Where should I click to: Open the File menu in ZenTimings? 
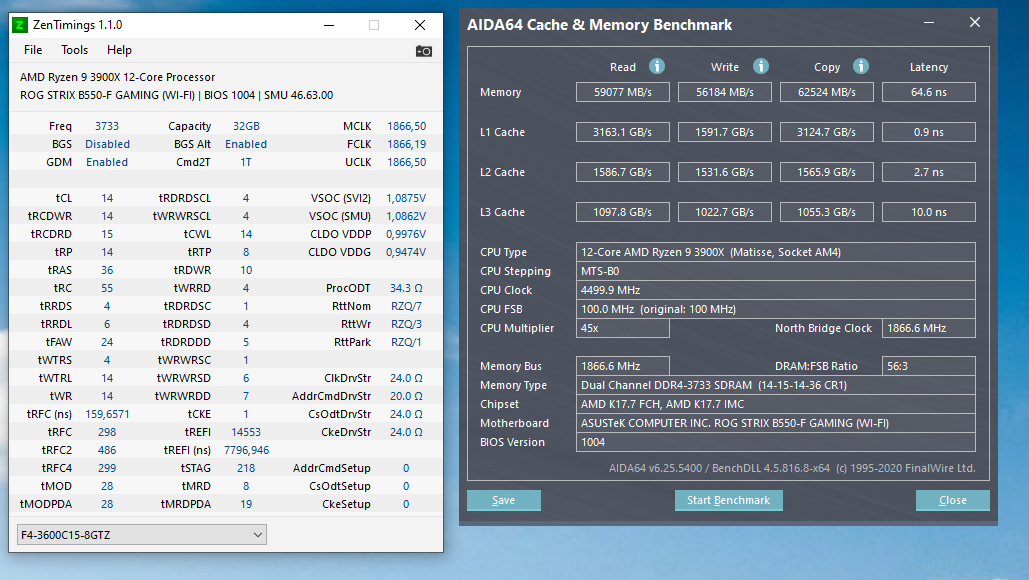[x=33, y=50]
